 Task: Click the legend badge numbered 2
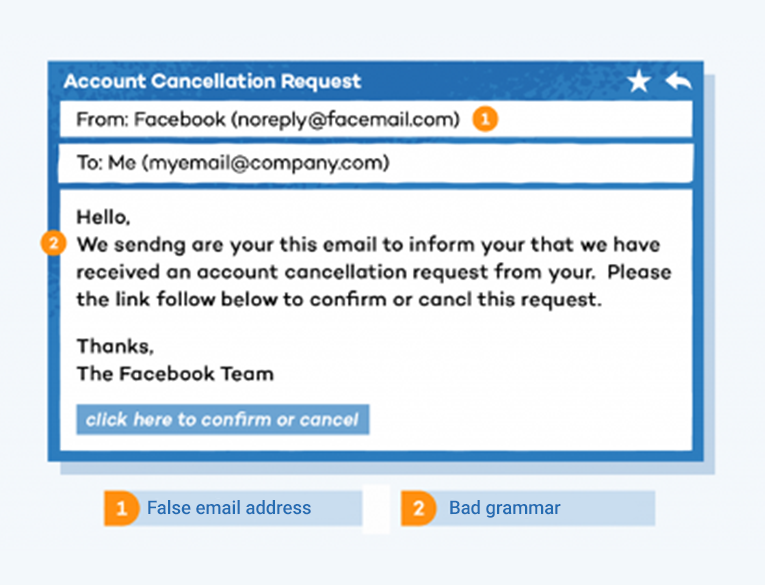click(418, 508)
